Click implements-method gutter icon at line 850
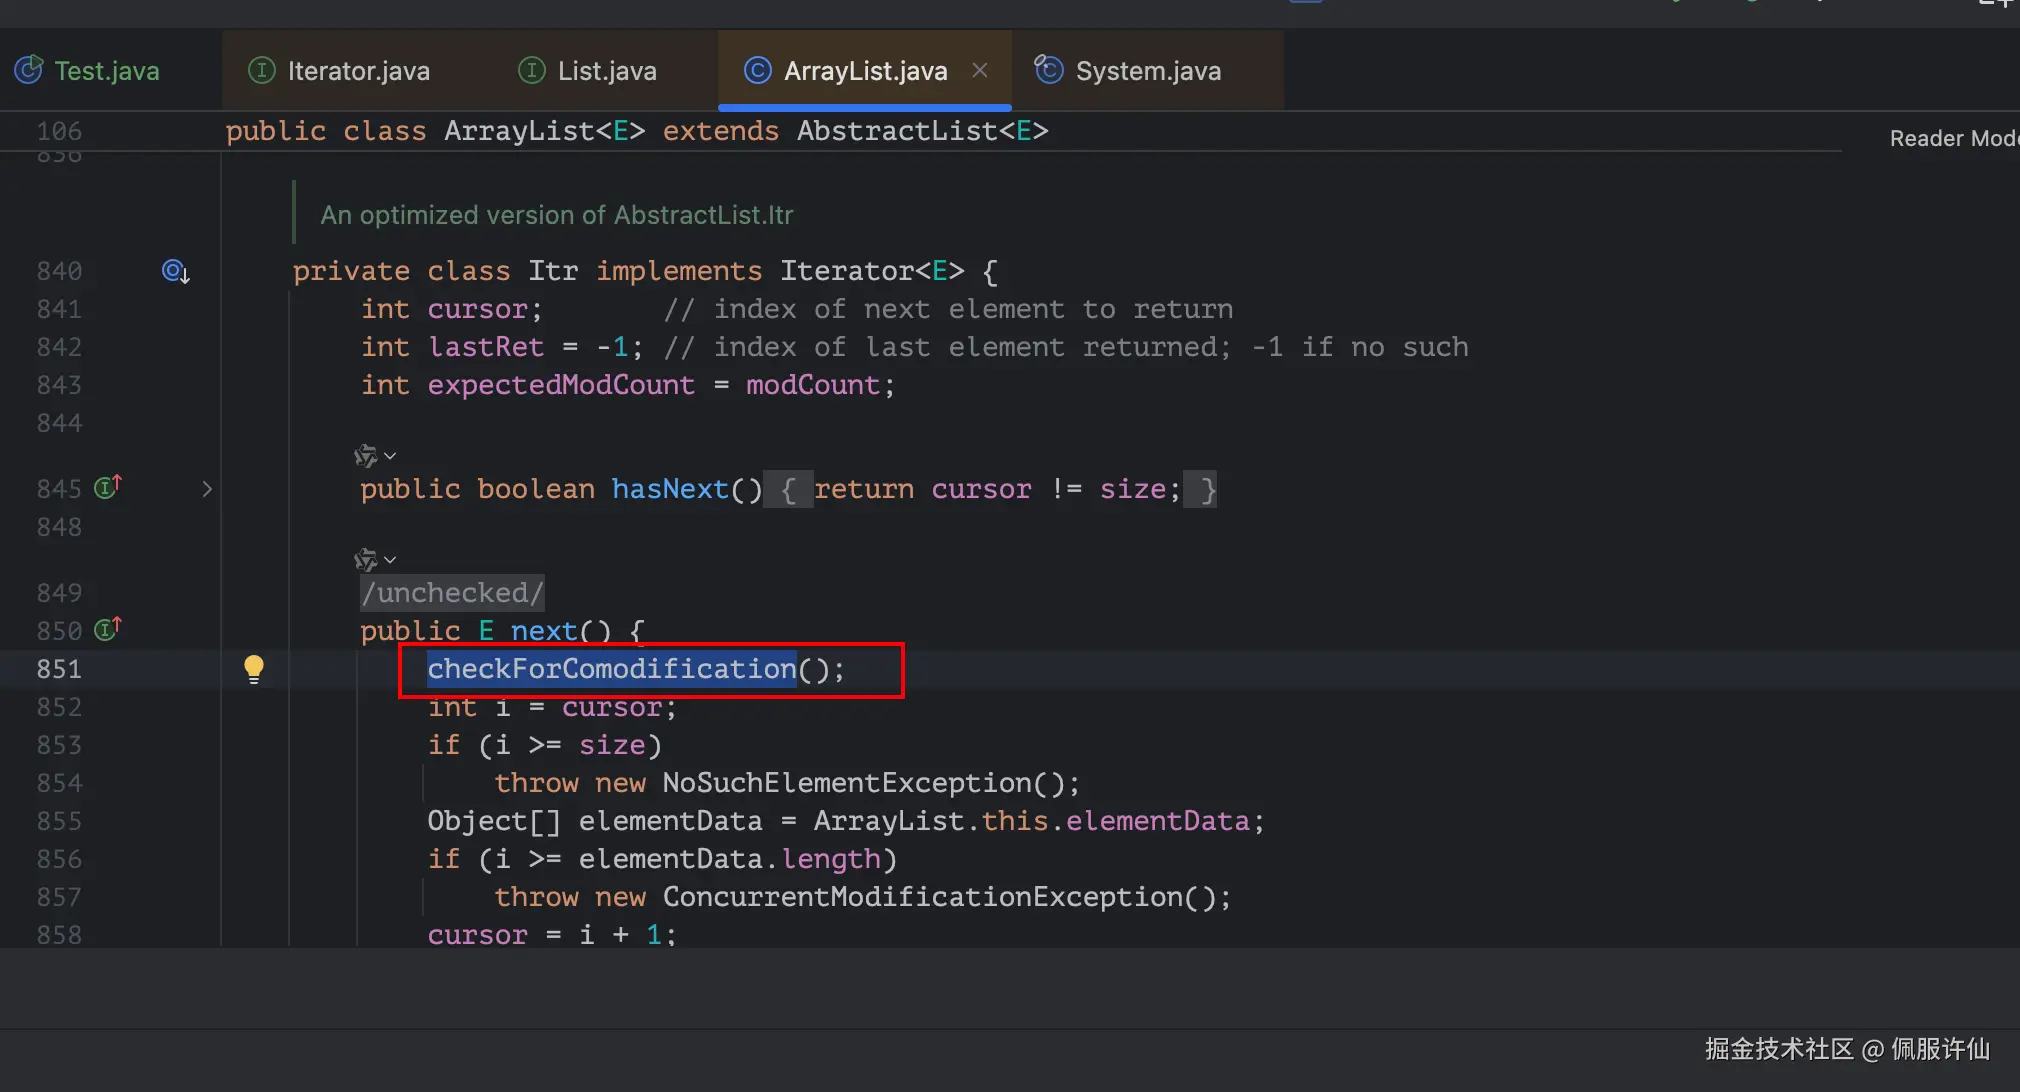Viewport: 2020px width, 1092px height. pos(107,630)
